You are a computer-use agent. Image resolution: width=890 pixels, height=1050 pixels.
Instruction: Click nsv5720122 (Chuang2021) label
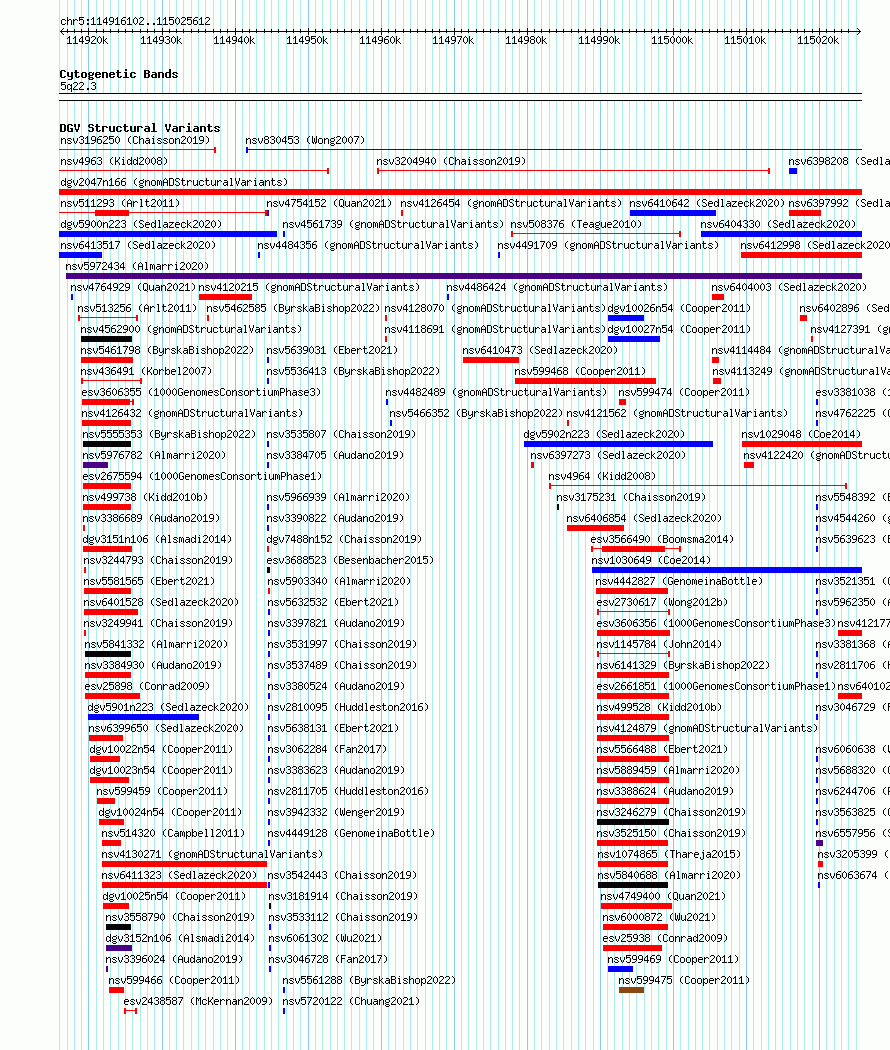coord(351,1001)
